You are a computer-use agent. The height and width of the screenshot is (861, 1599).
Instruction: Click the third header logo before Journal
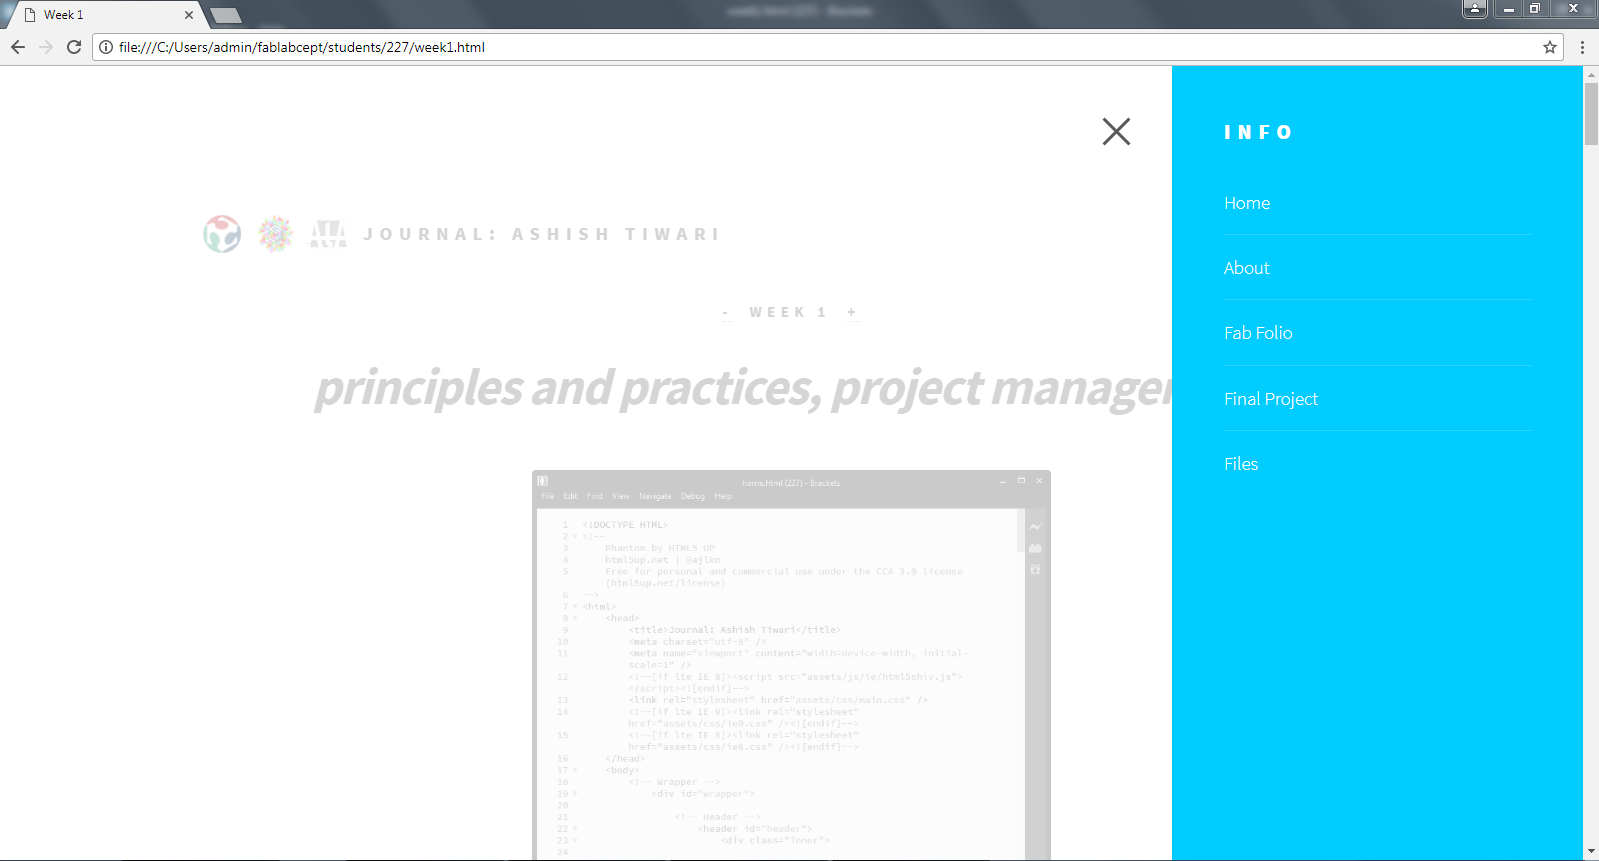328,234
